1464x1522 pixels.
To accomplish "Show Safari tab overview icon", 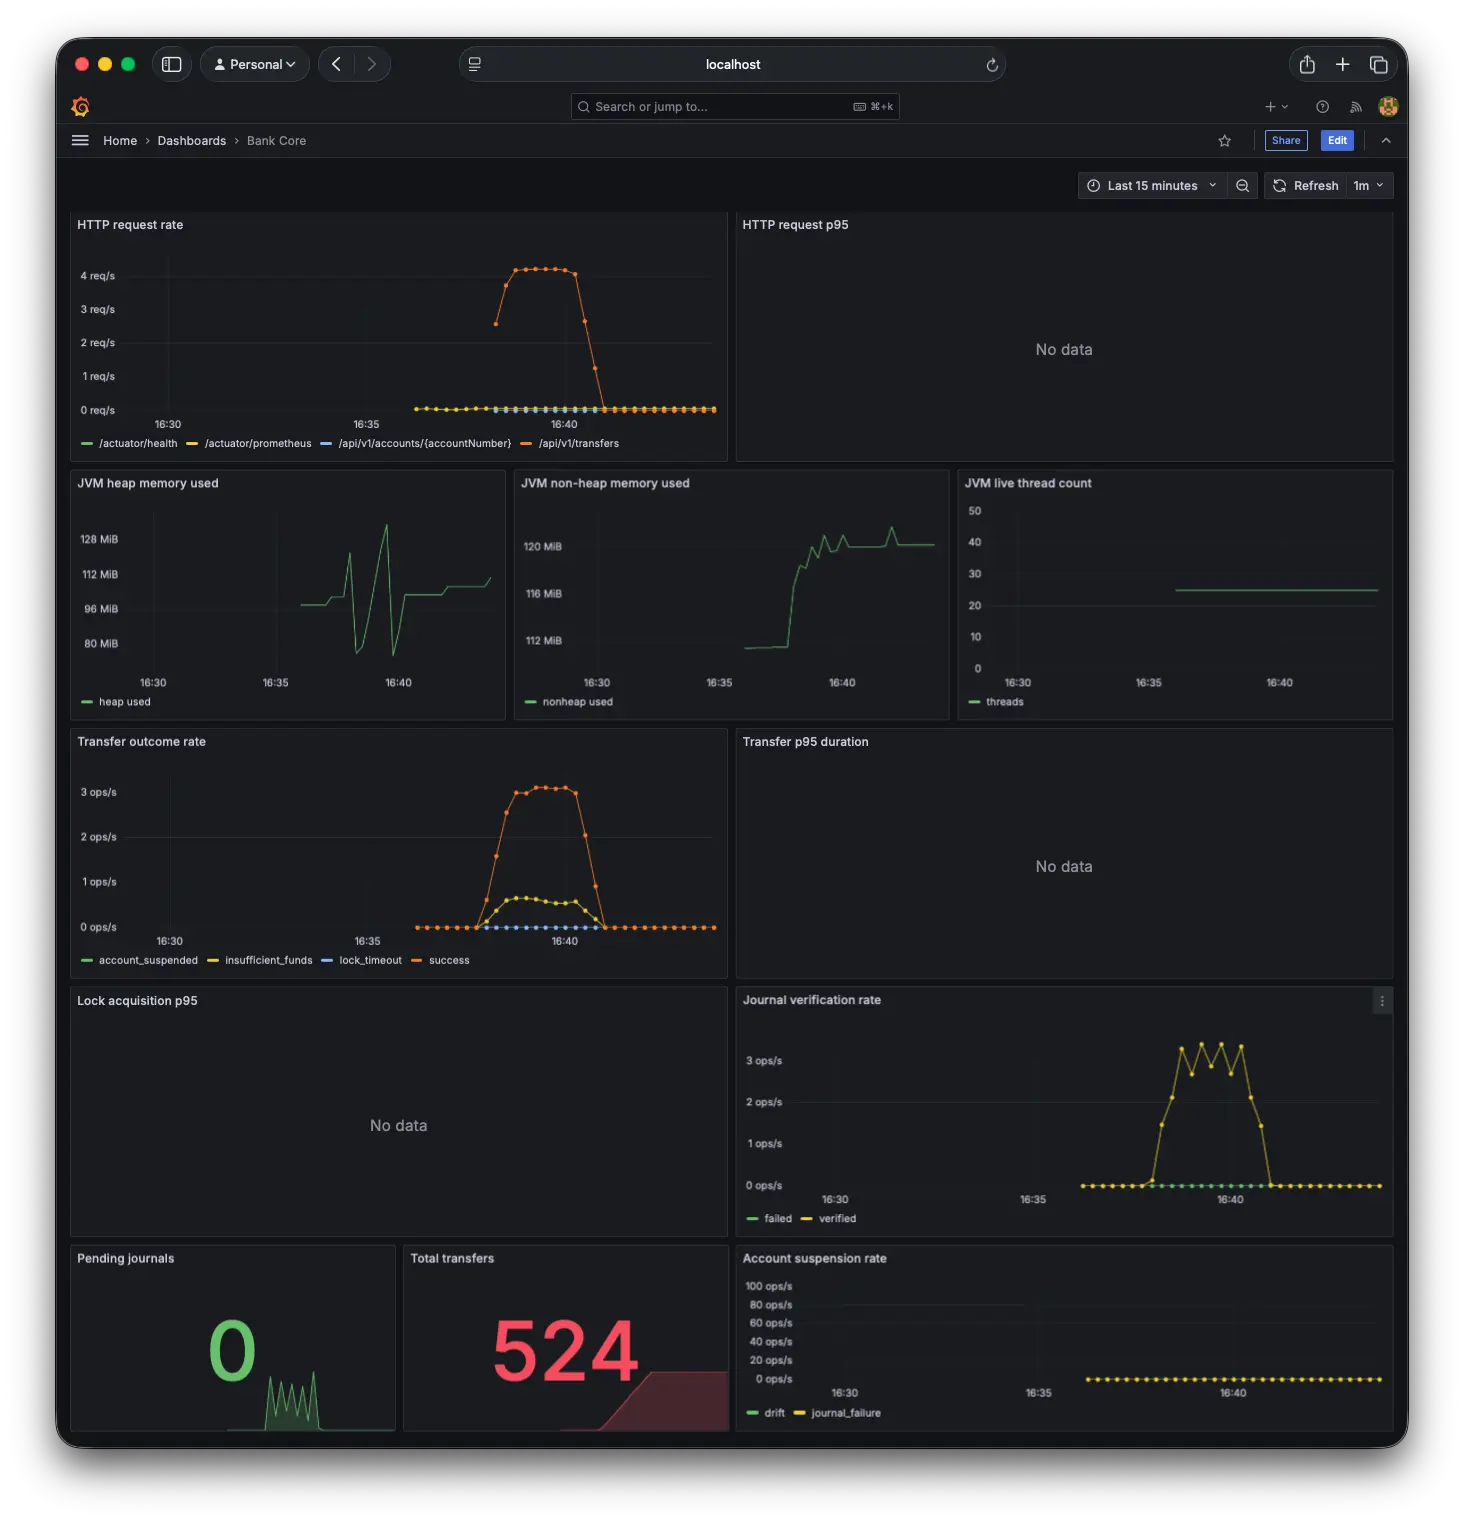I will pyautogui.click(x=1378, y=64).
